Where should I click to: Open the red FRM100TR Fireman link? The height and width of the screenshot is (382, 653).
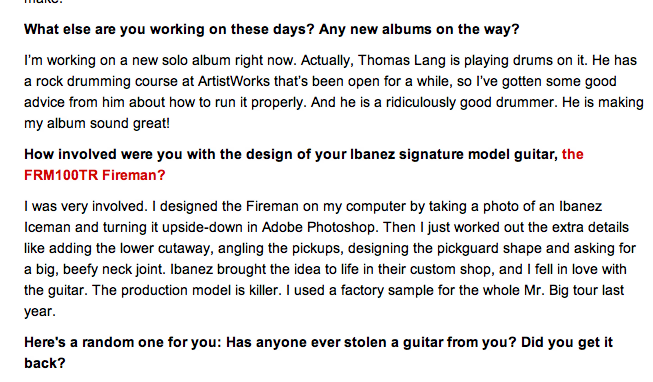coord(95,175)
